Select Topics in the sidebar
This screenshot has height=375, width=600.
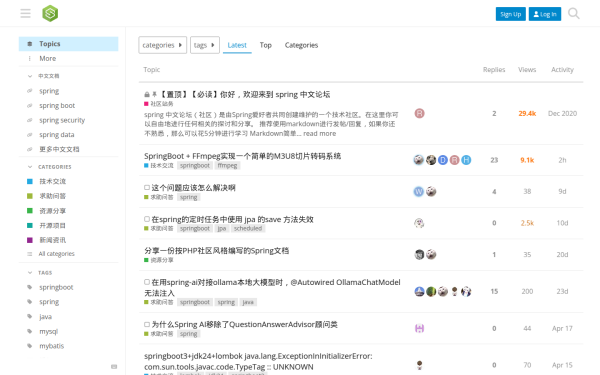pyautogui.click(x=68, y=44)
